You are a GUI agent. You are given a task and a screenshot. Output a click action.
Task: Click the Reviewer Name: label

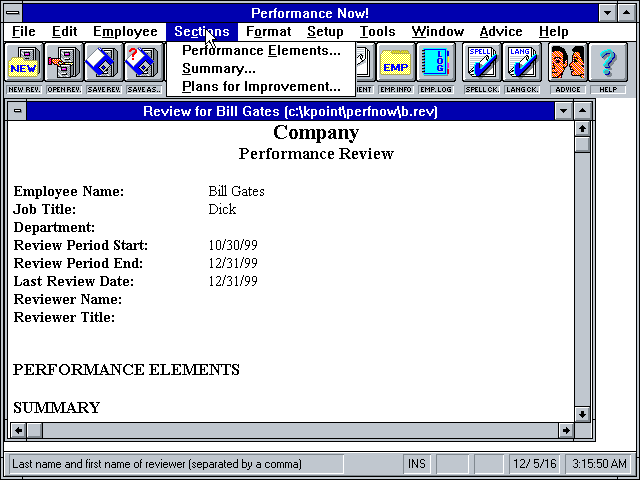coord(68,299)
